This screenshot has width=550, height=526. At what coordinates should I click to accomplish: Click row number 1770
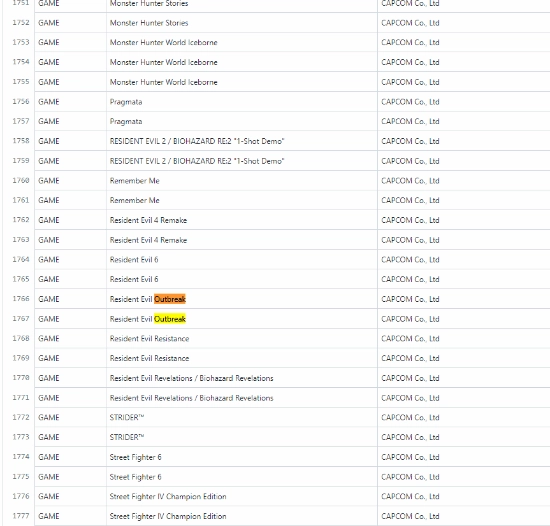point(21,378)
